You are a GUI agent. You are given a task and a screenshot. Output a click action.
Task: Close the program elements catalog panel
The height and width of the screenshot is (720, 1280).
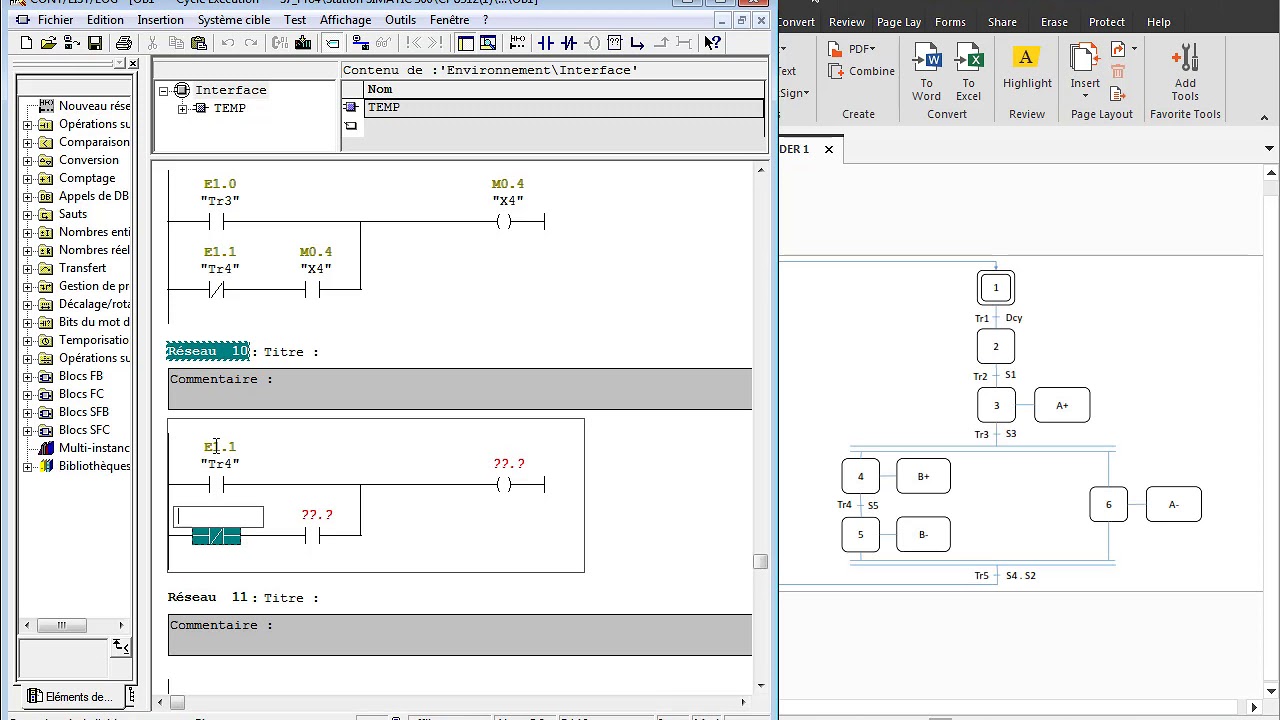pyautogui.click(x=133, y=64)
